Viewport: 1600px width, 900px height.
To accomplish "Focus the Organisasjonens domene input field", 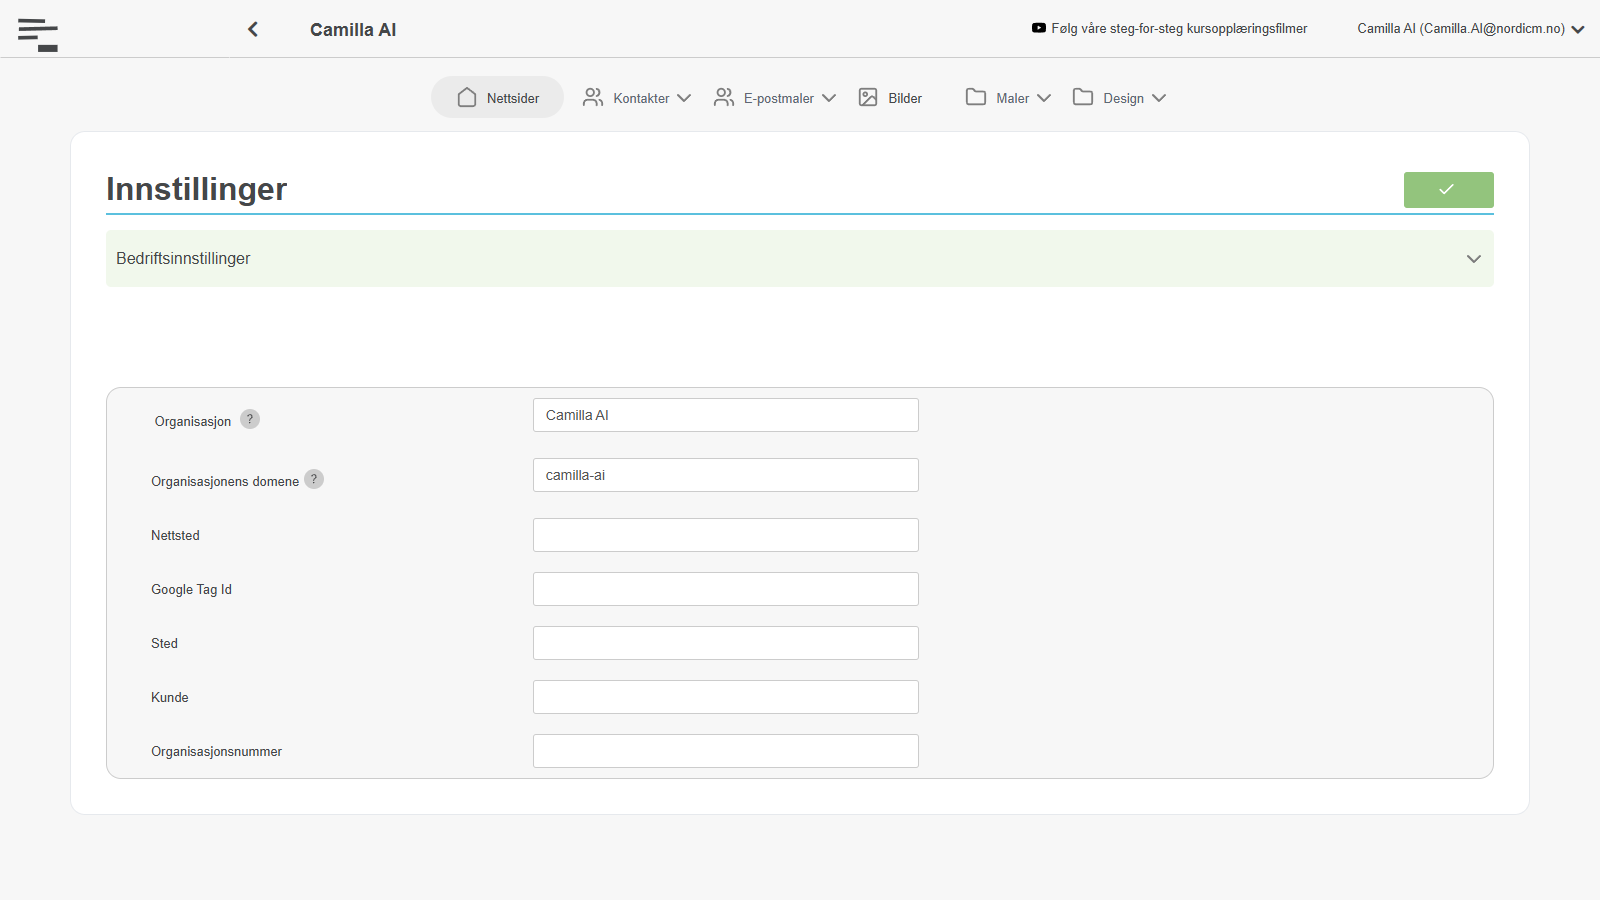I will coord(726,475).
